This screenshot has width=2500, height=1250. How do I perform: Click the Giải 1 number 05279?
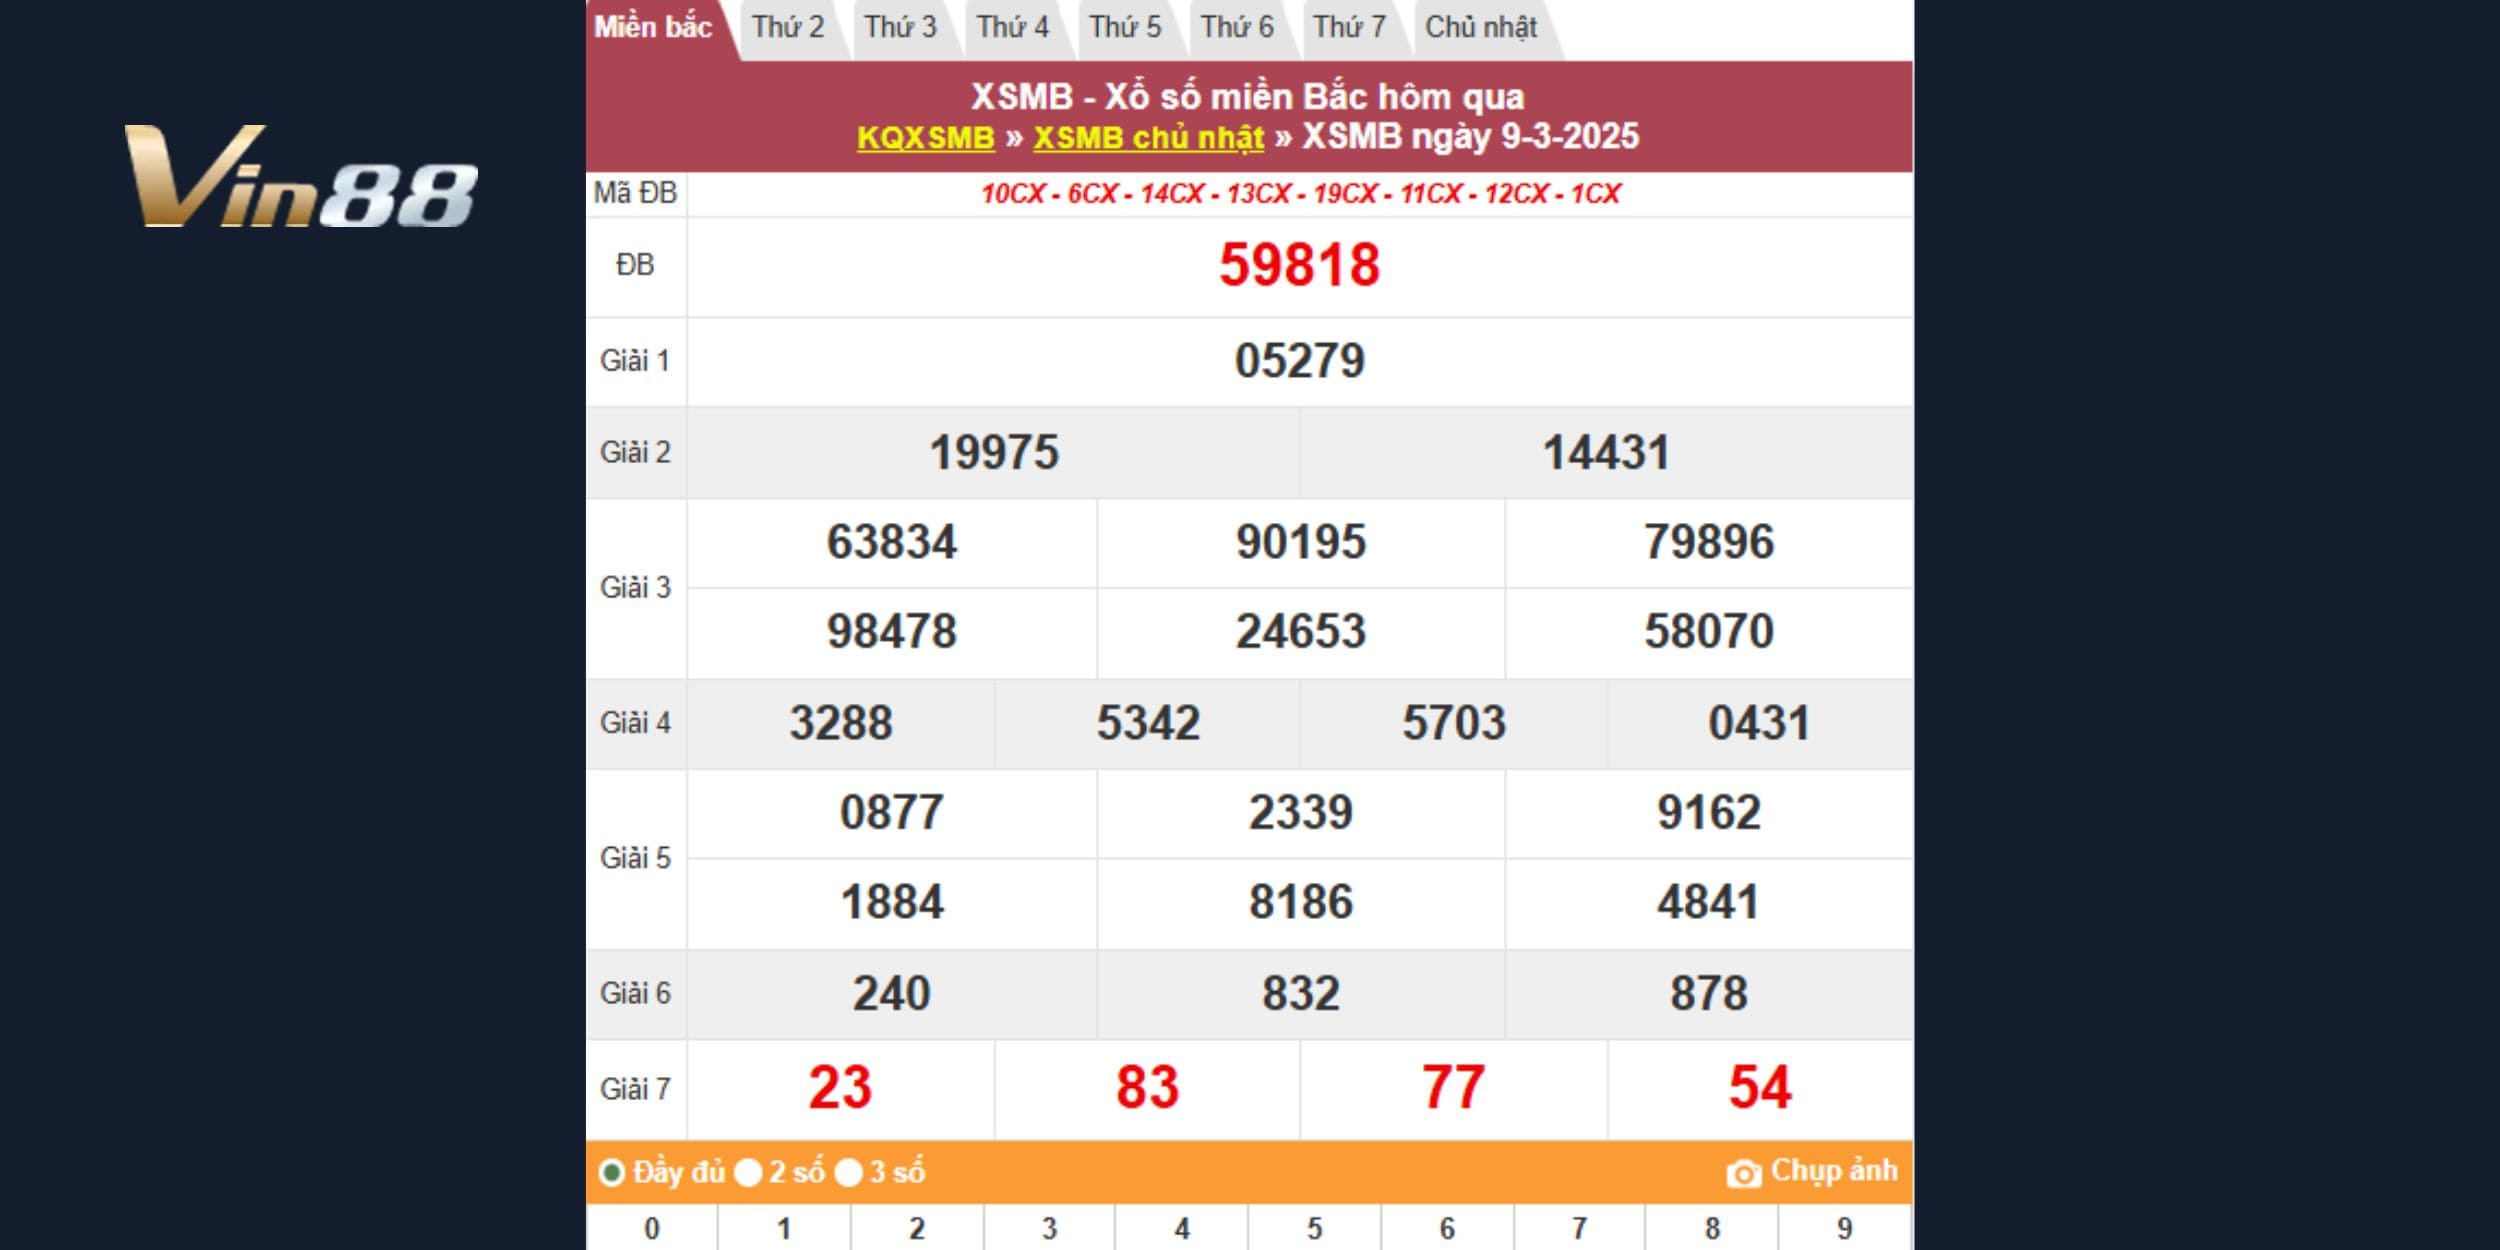(x=1299, y=361)
